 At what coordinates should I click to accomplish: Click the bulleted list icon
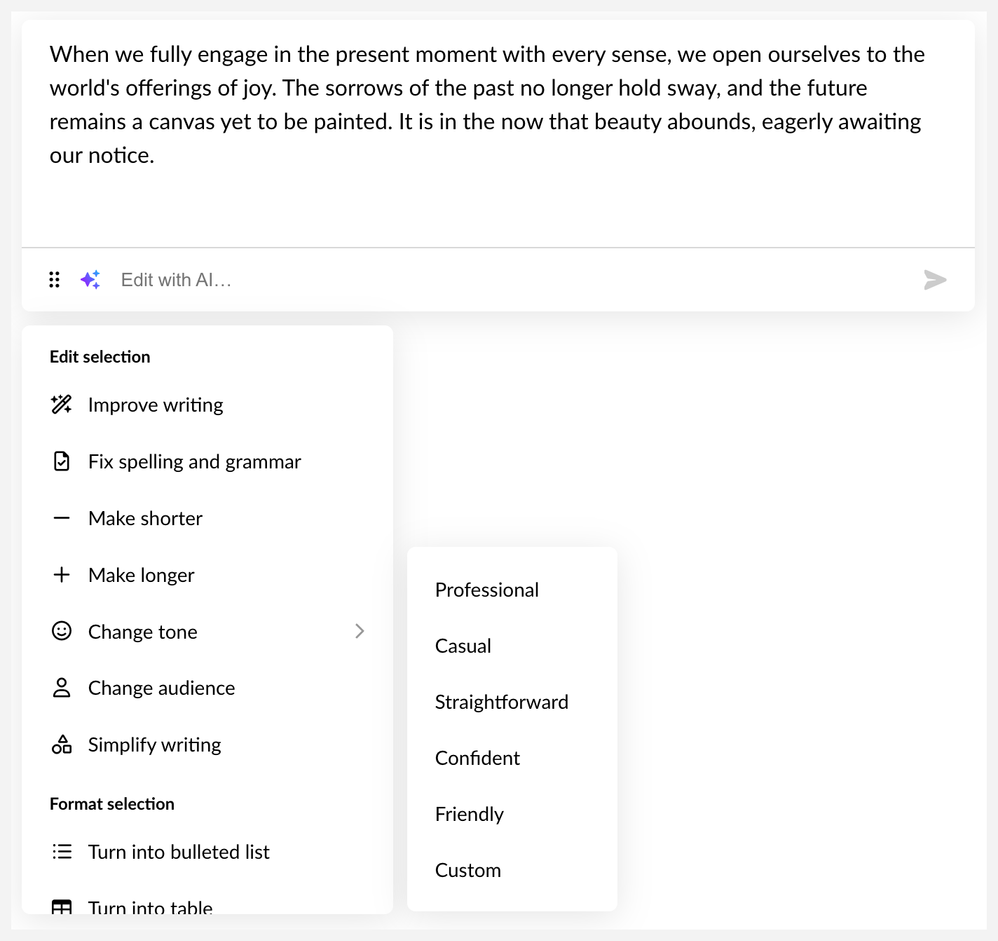(61, 852)
